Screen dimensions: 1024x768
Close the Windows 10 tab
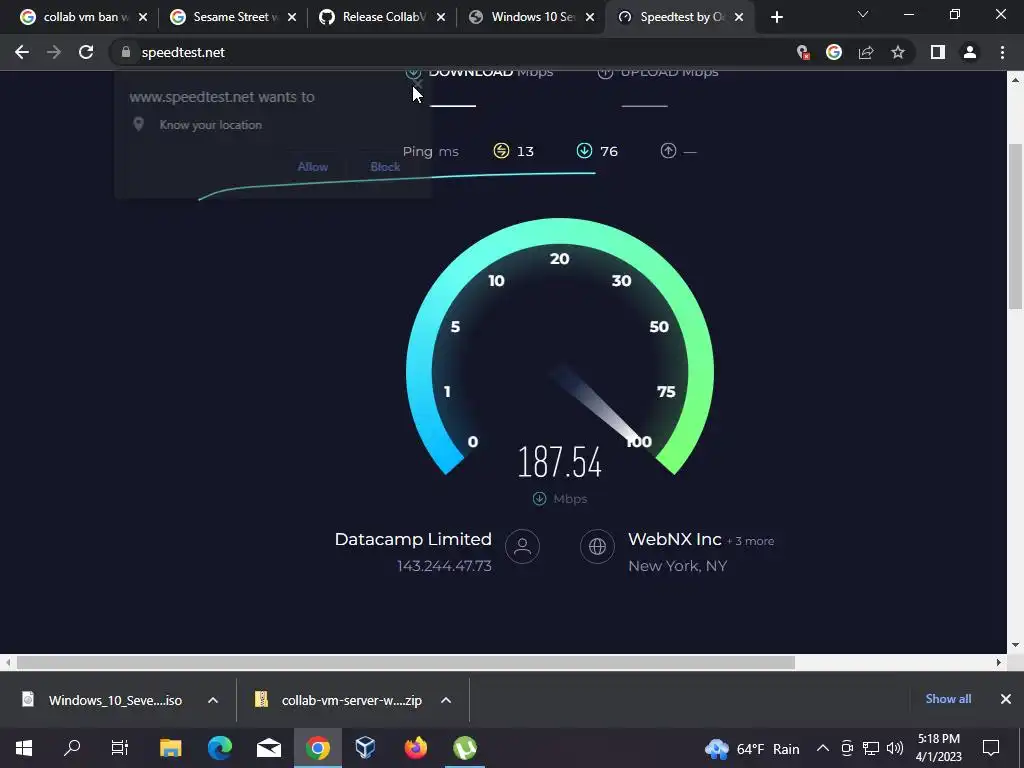(590, 18)
